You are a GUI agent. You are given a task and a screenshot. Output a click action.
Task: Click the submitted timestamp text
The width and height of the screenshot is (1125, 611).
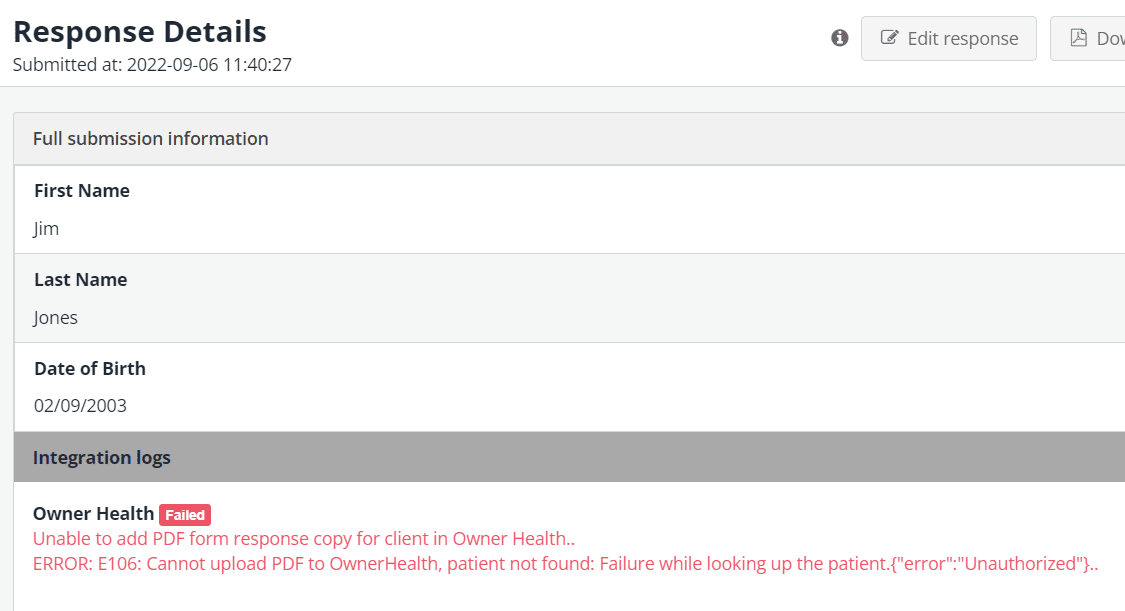pyautogui.click(x=152, y=65)
